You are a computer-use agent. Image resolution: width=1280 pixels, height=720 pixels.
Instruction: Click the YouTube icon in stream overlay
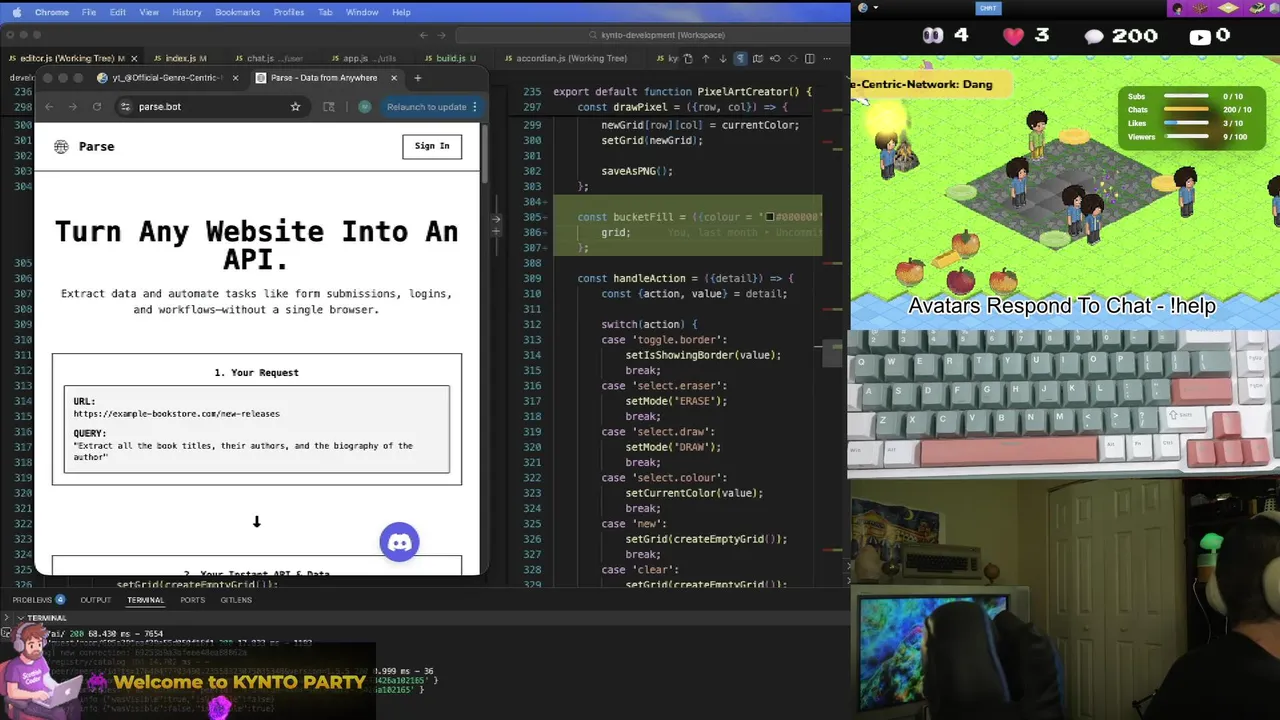click(1201, 37)
